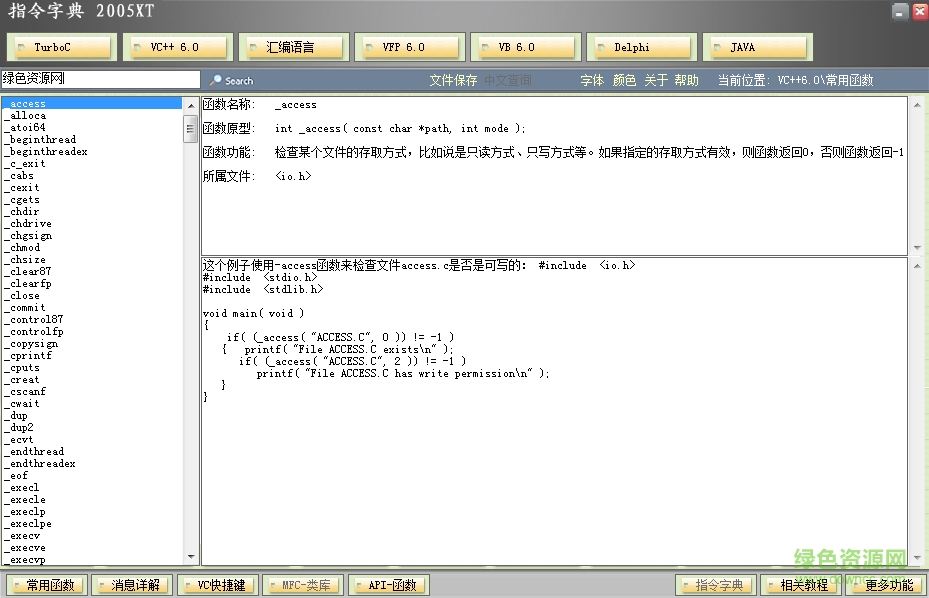The height and width of the screenshot is (598, 929).
Task: Select _beginthread in the function list
Action: (42, 139)
